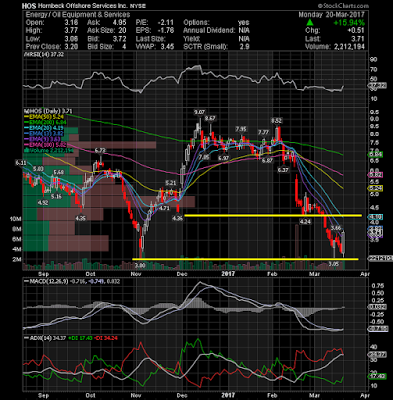This screenshot has height=400, width=393.
Task: Click the Ask value 4.95
Action: pos(120,23)
